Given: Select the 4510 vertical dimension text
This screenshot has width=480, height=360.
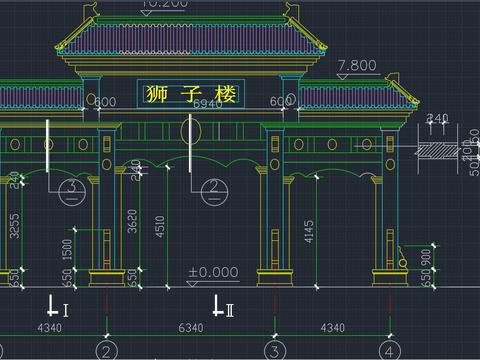Looking at the screenshot, I should (x=160, y=227).
